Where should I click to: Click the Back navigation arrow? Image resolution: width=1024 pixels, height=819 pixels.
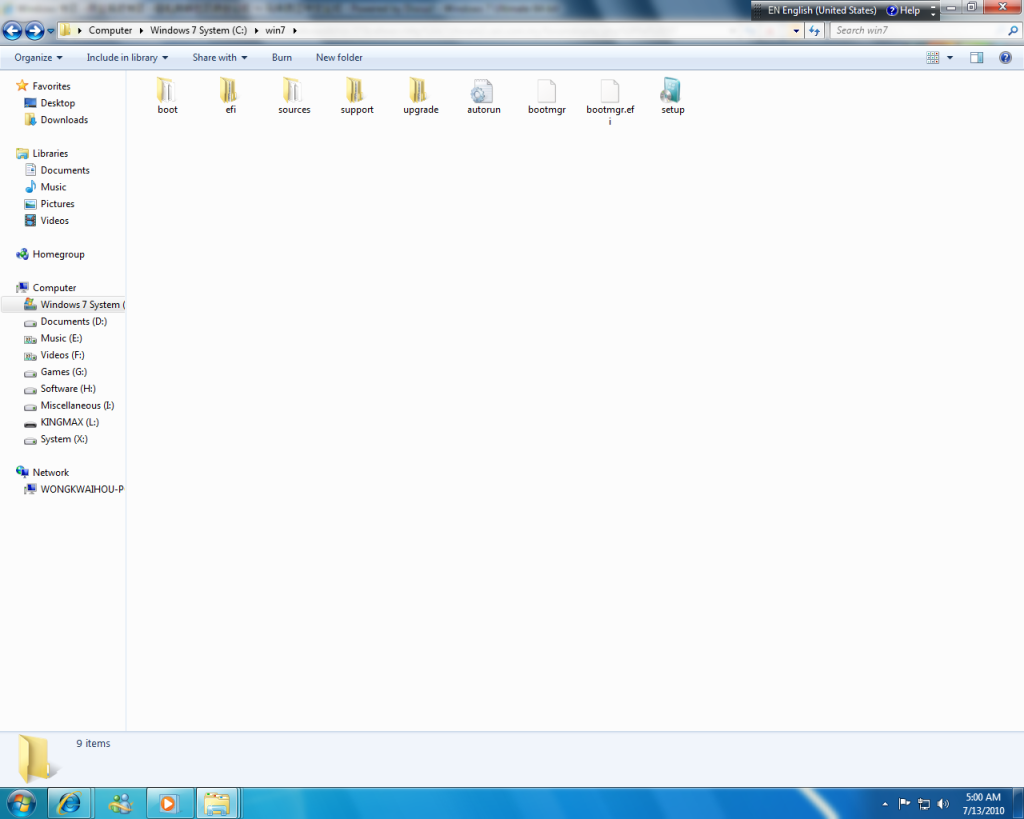(x=13, y=30)
